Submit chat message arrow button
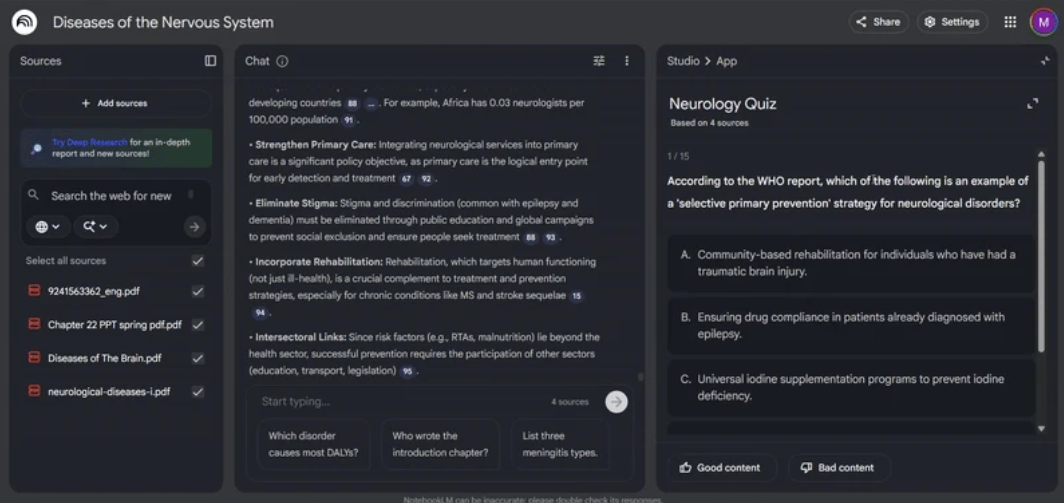1064x503 pixels. pos(616,401)
